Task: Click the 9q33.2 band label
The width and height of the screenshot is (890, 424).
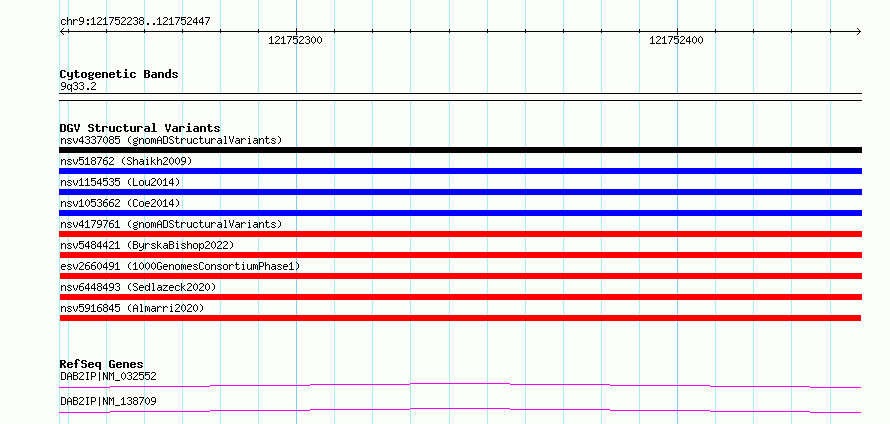Action: [78, 87]
